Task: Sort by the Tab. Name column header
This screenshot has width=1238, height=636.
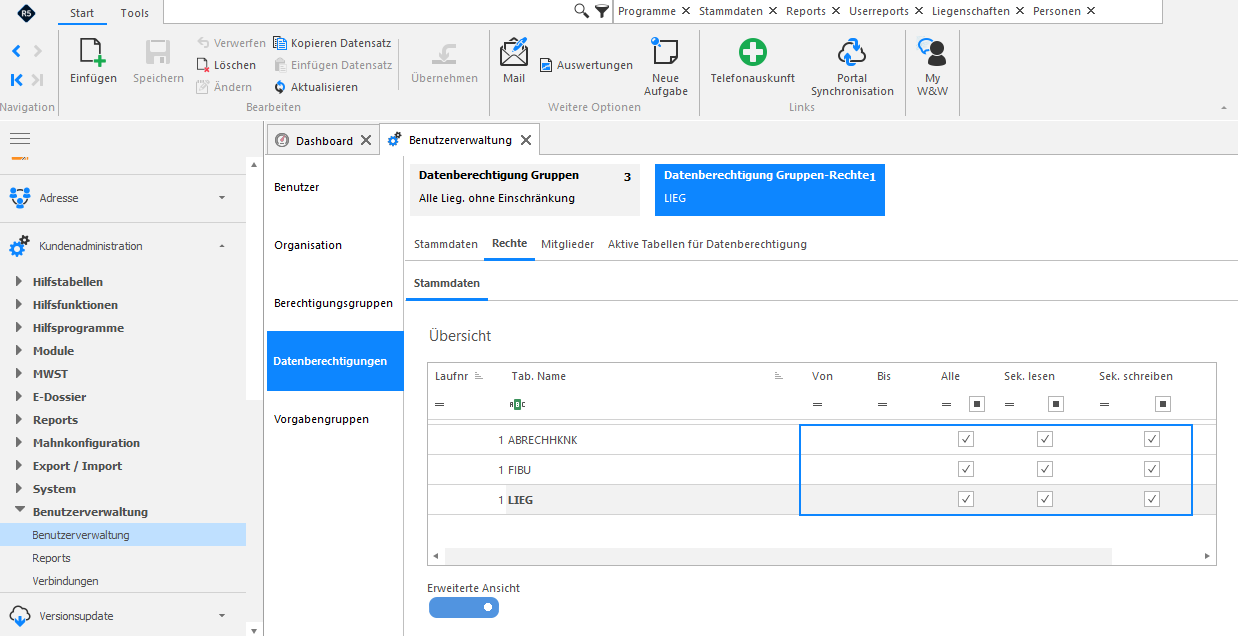Action: [539, 376]
